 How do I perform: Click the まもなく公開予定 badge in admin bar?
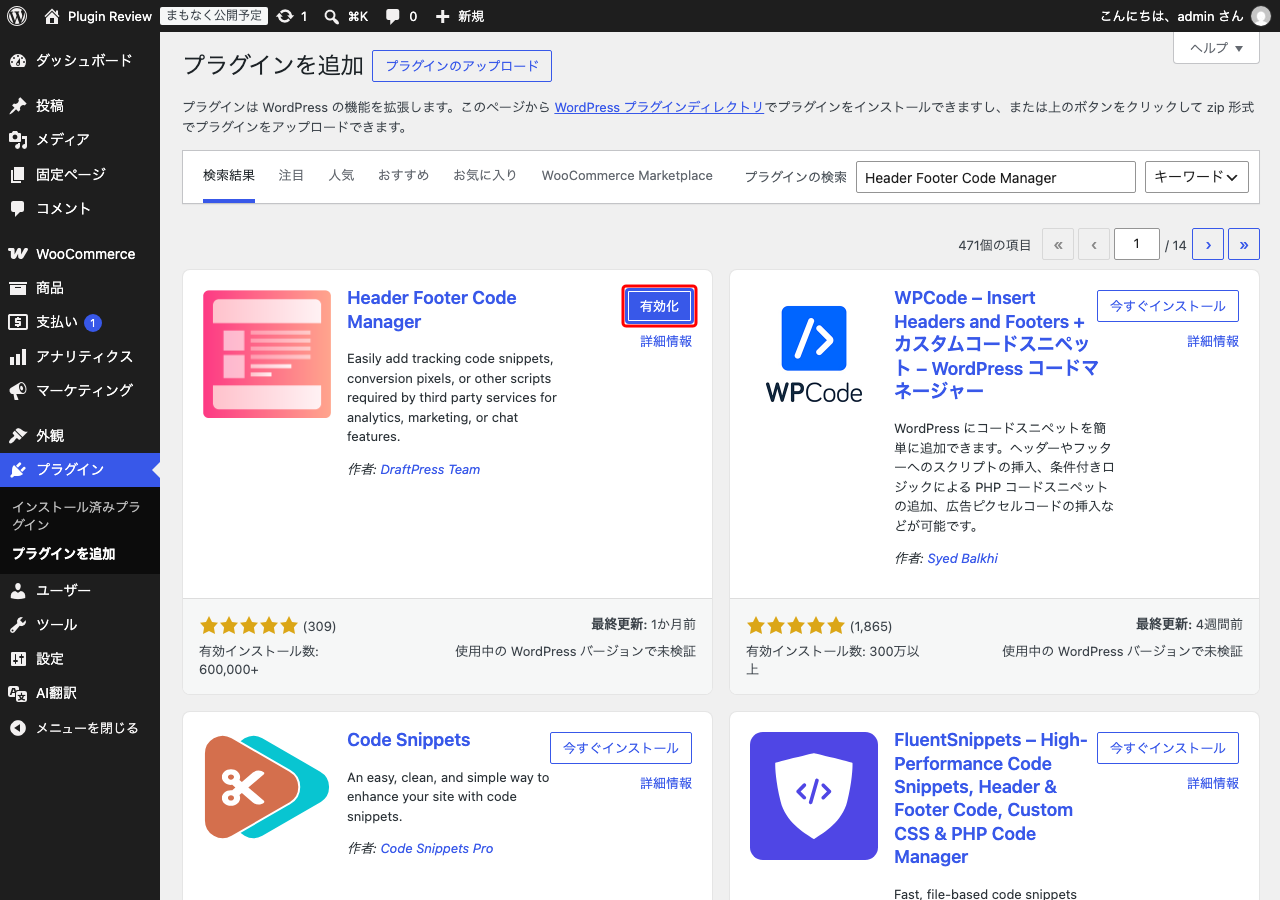[x=212, y=16]
